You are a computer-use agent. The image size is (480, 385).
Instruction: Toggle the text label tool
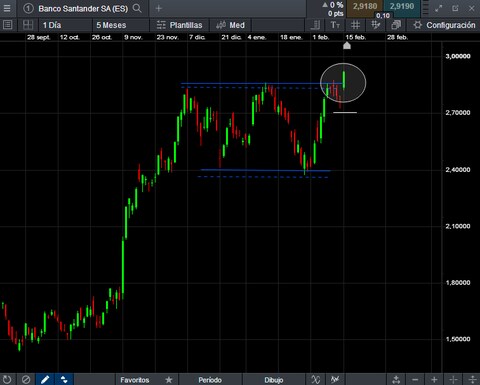tap(335, 25)
